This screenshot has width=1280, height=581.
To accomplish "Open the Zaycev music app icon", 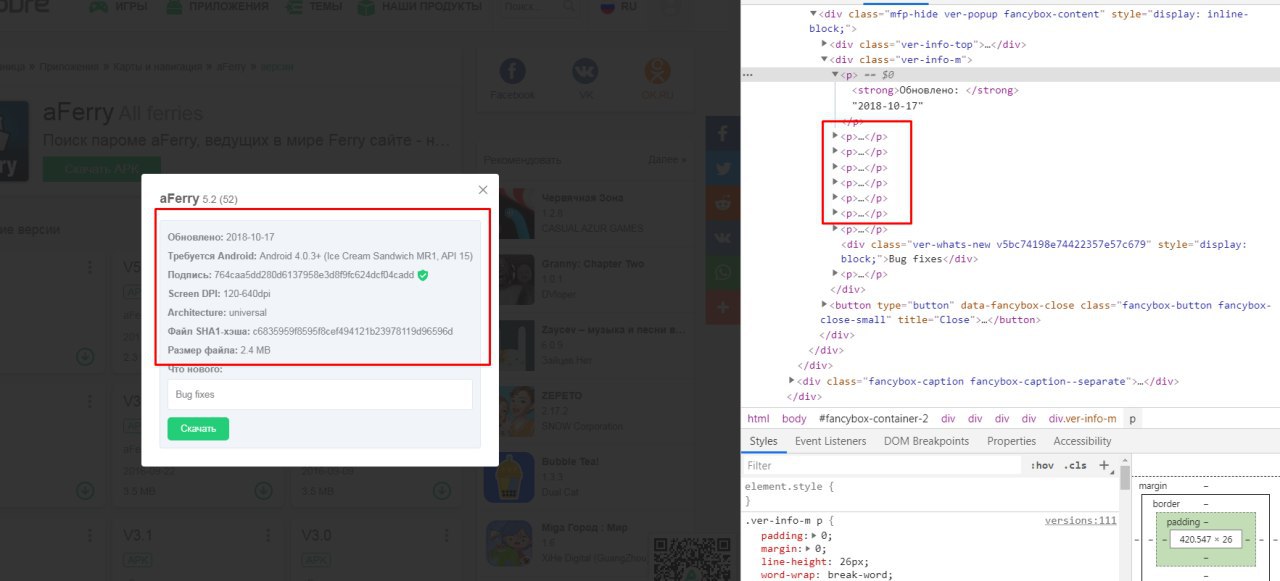I will [x=508, y=346].
